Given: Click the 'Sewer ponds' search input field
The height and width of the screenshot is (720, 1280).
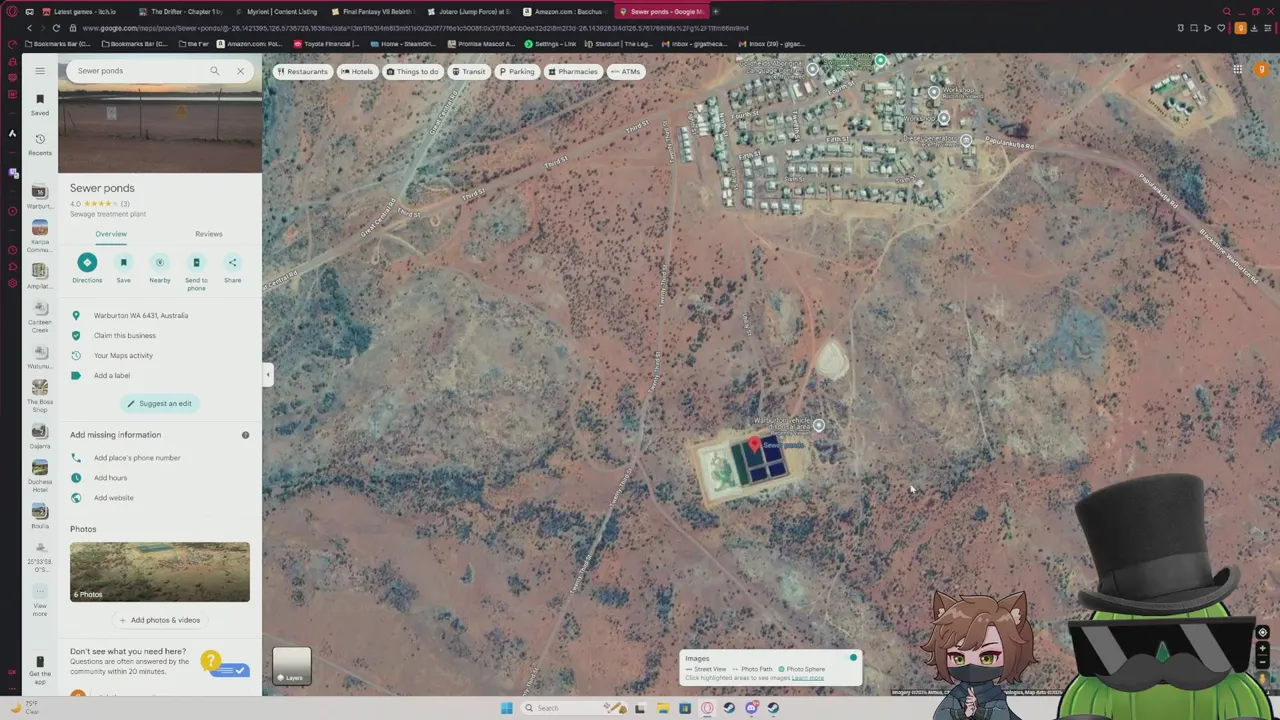Looking at the screenshot, I should (140, 71).
